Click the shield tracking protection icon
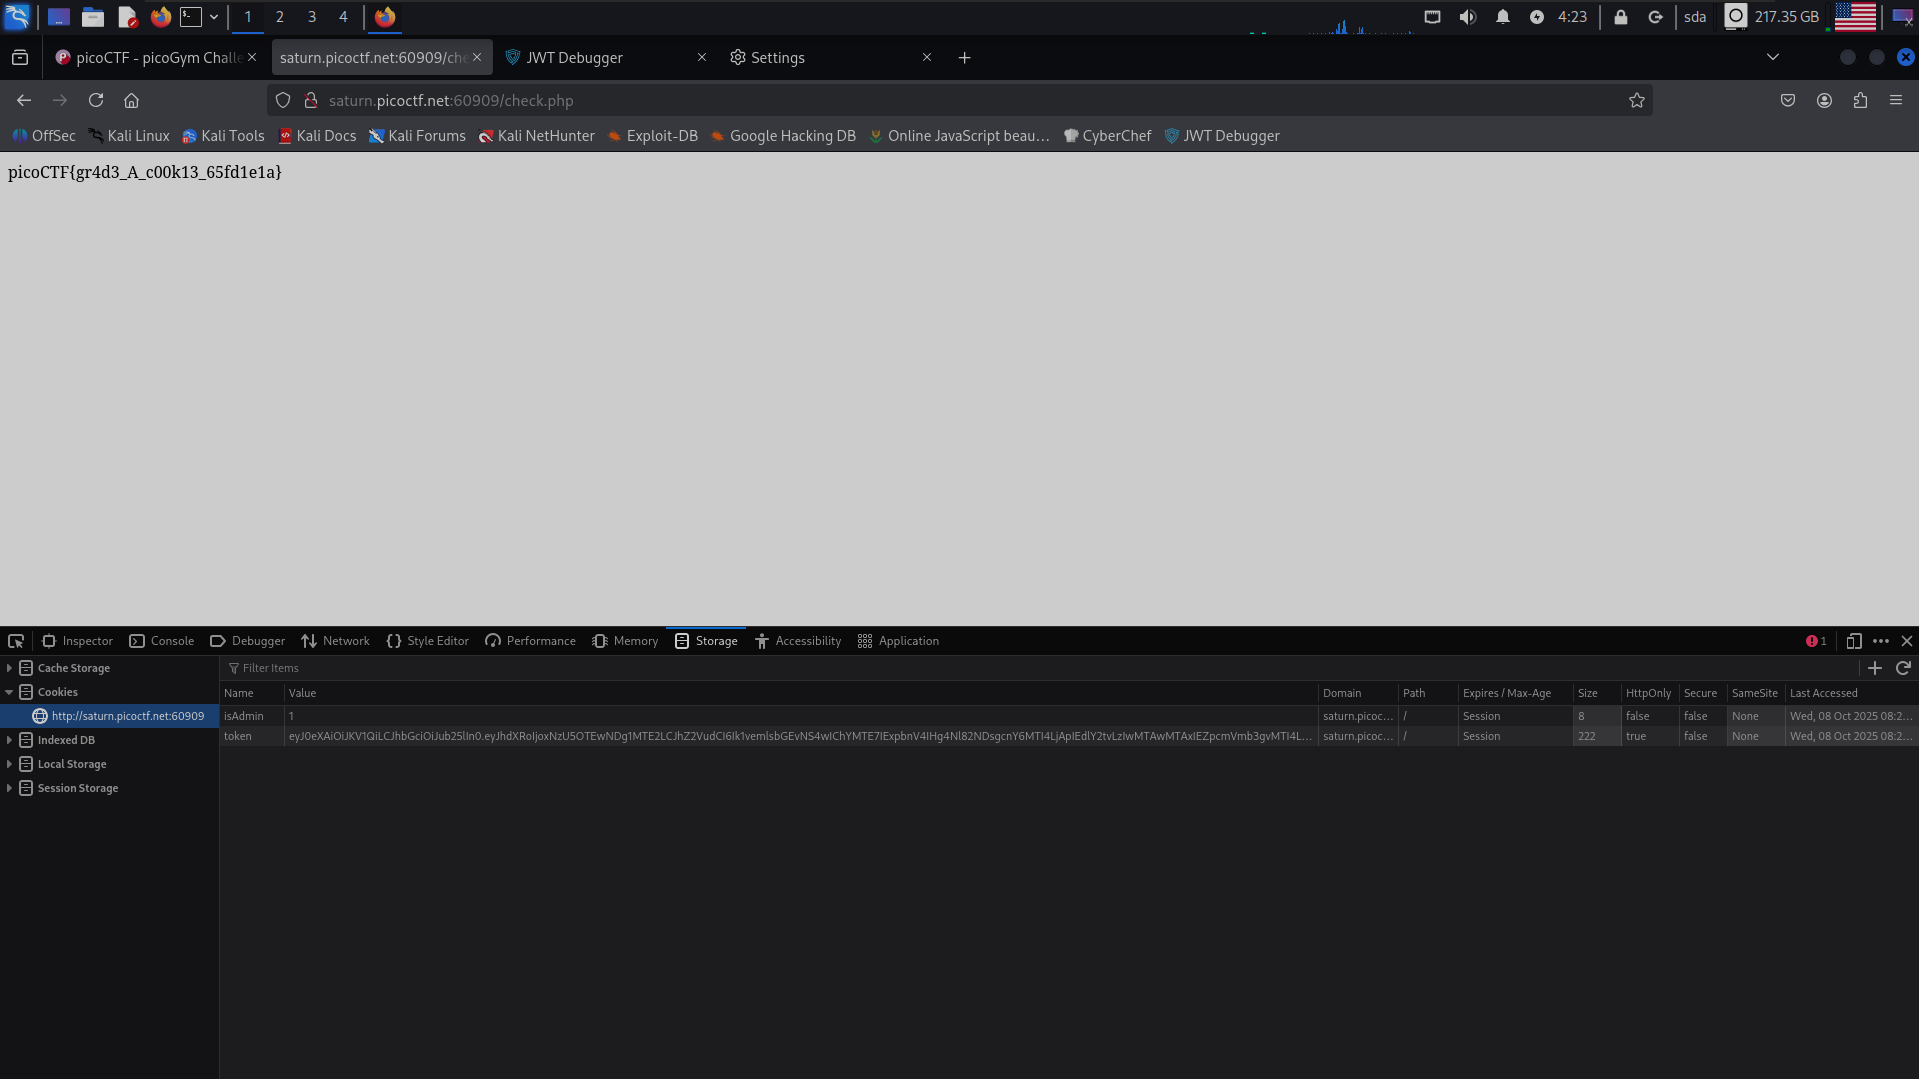The image size is (1919, 1079). (283, 100)
